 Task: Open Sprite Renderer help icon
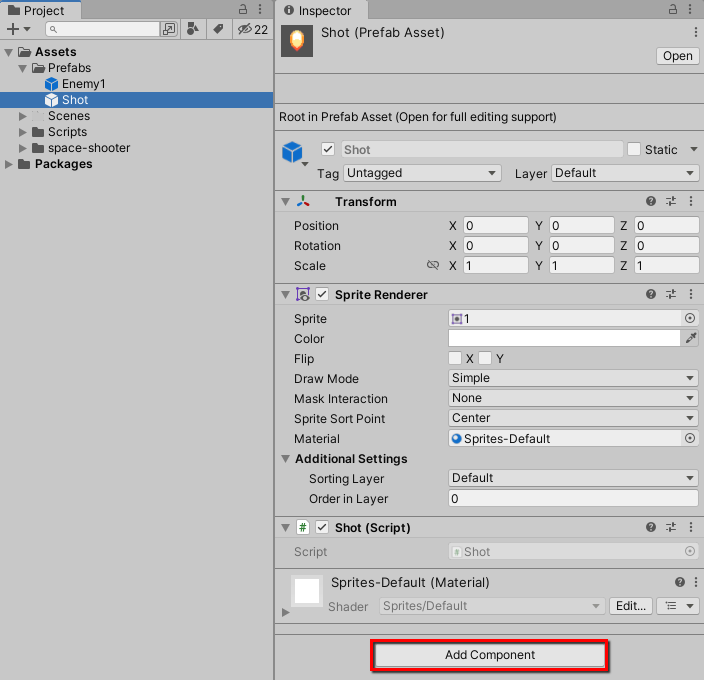(x=651, y=294)
